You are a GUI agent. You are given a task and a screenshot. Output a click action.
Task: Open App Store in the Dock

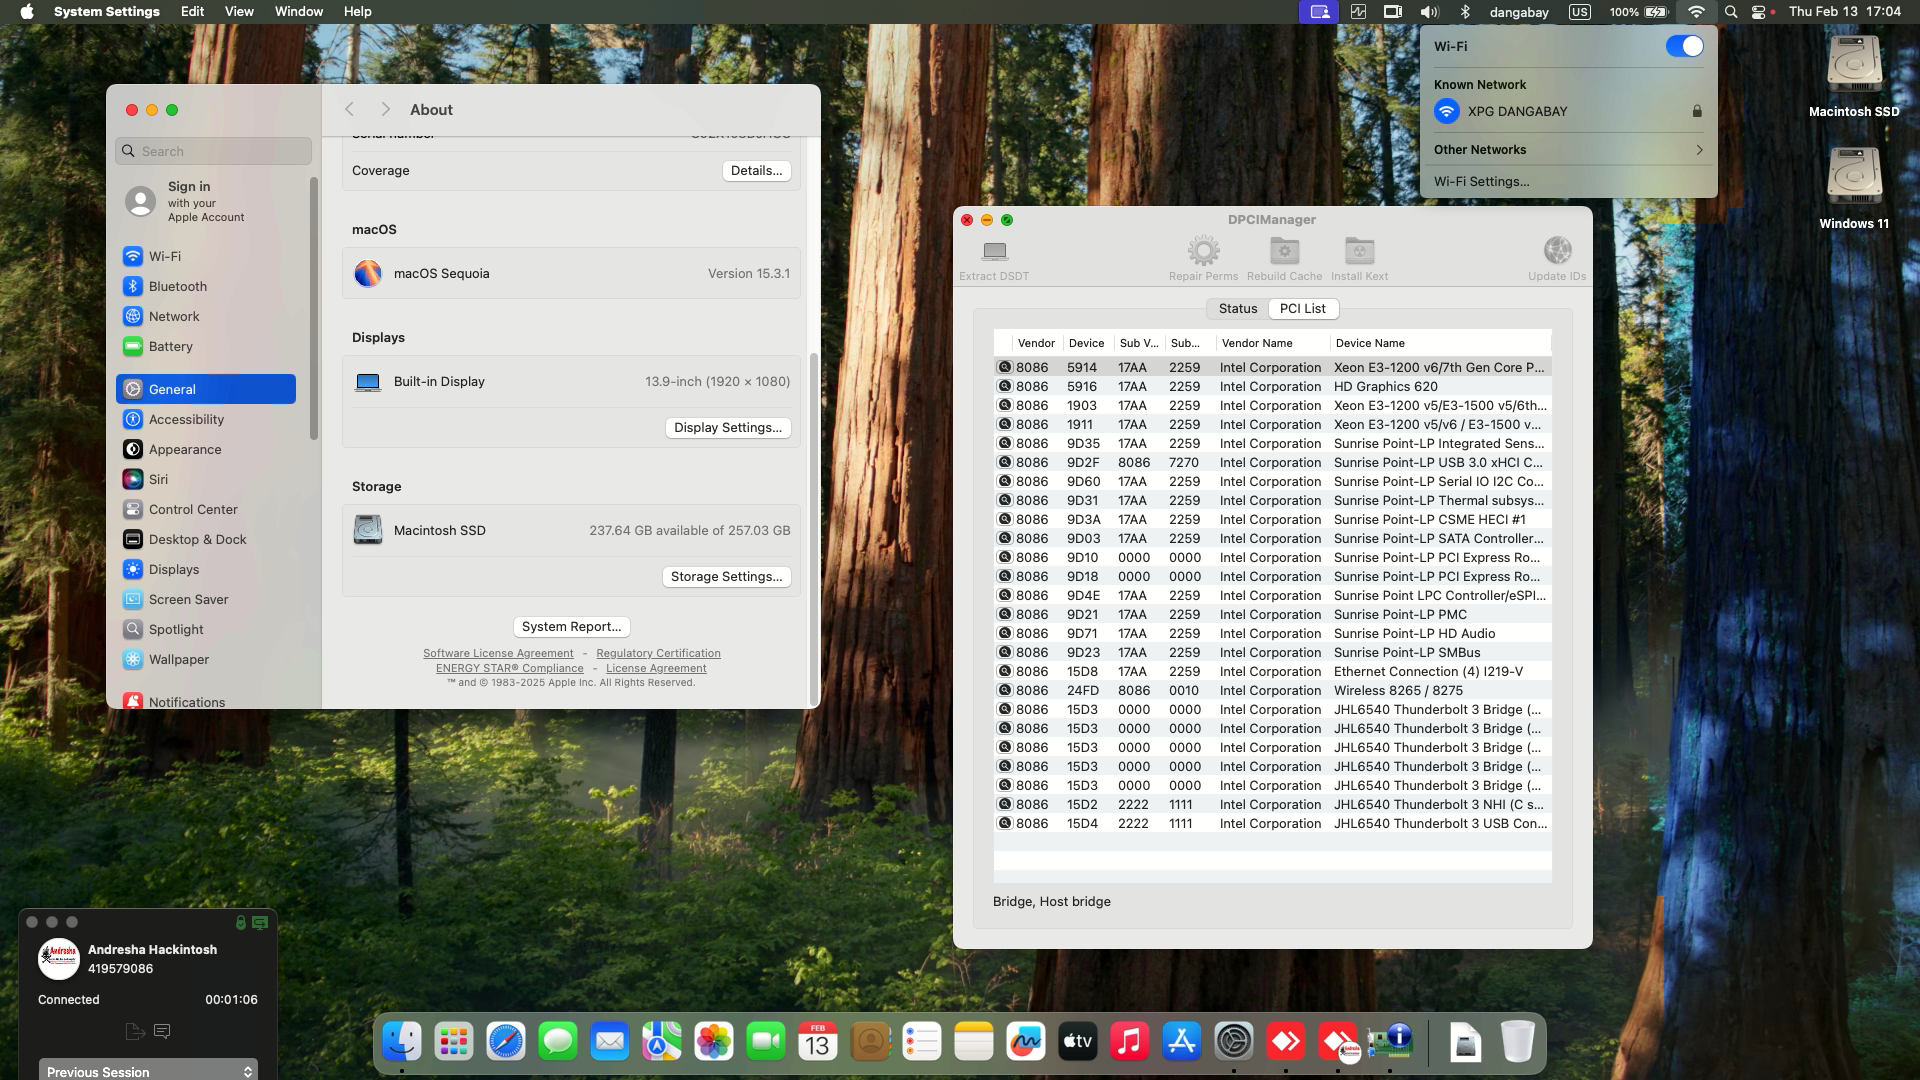point(1182,1042)
